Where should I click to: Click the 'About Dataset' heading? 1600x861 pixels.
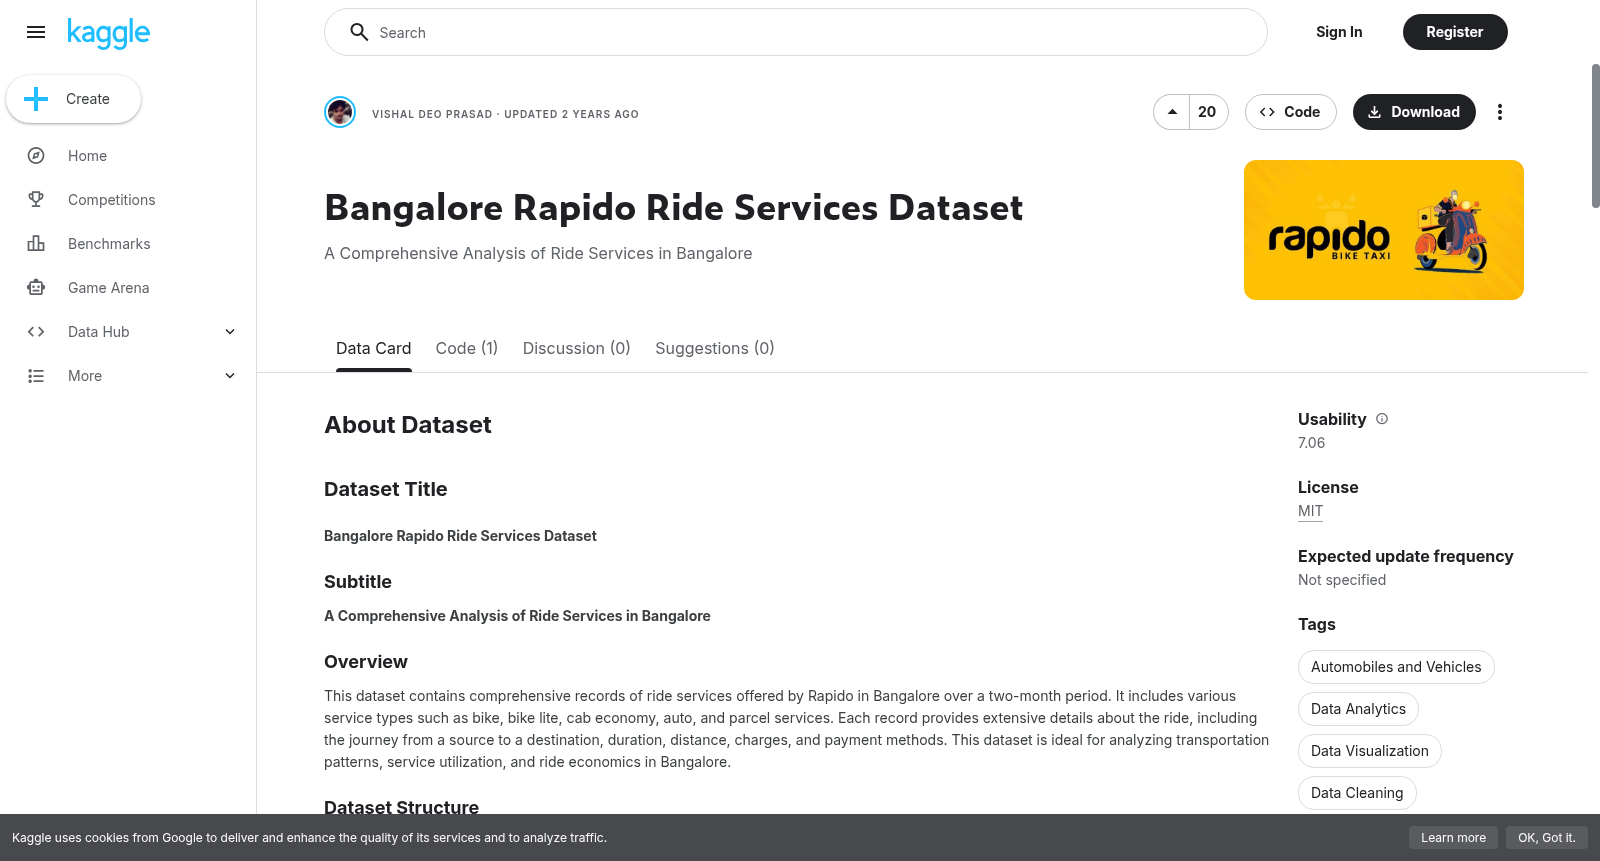tap(408, 425)
